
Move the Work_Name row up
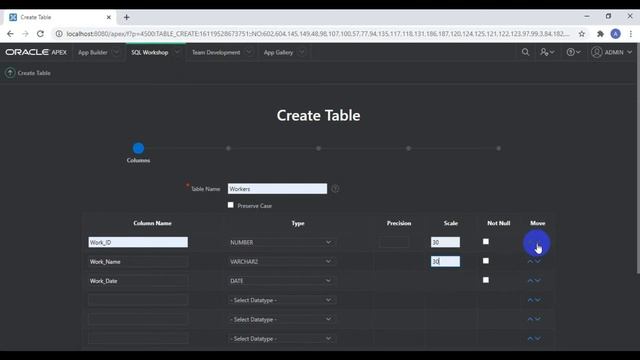click(x=530, y=261)
